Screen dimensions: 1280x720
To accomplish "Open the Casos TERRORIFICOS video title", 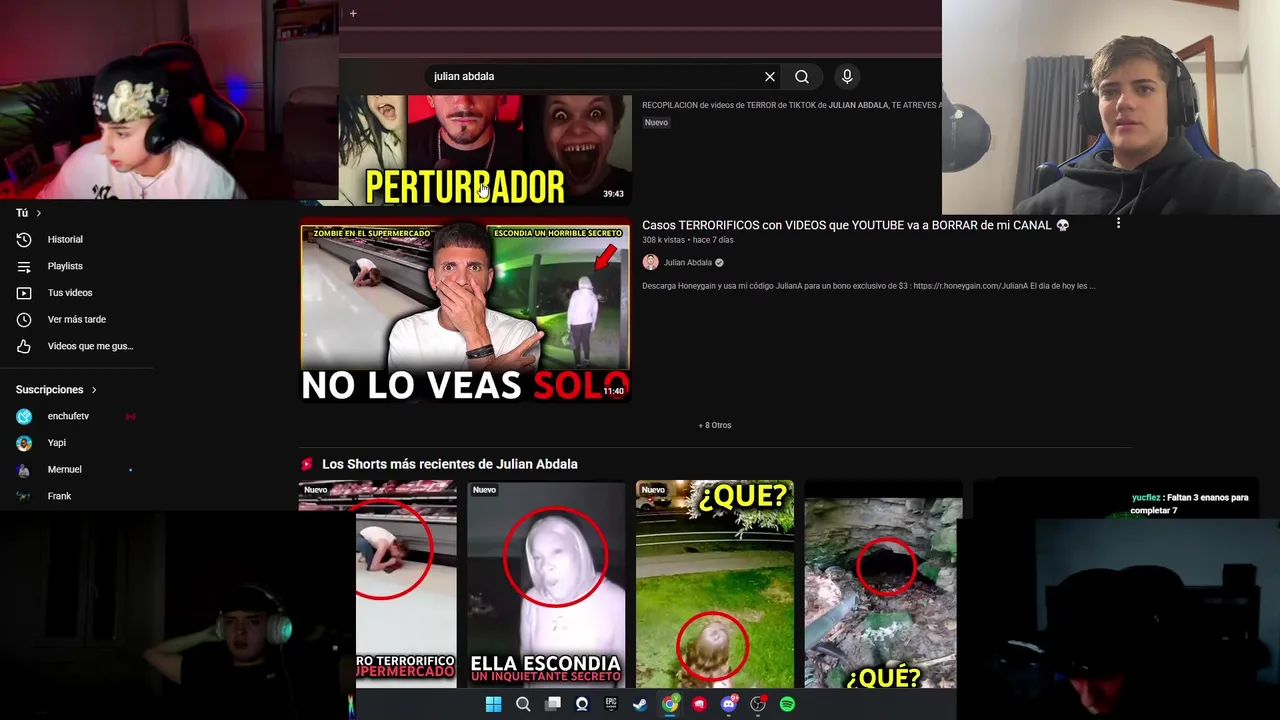I will click(855, 225).
